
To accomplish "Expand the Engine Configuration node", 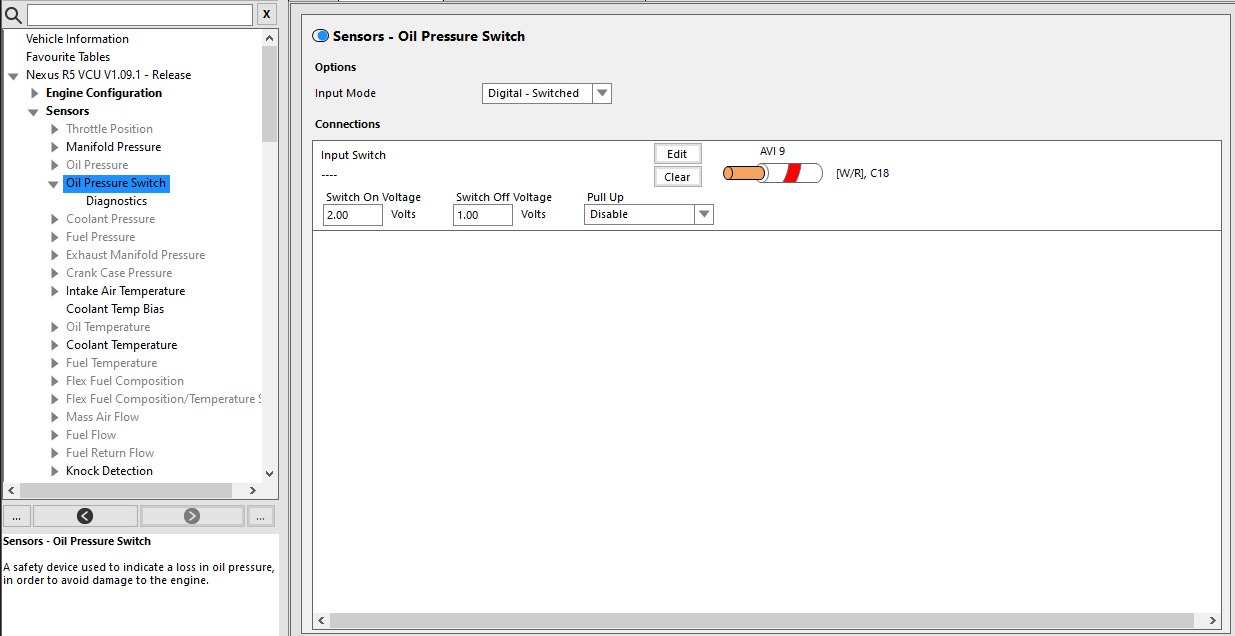I will coord(34,93).
